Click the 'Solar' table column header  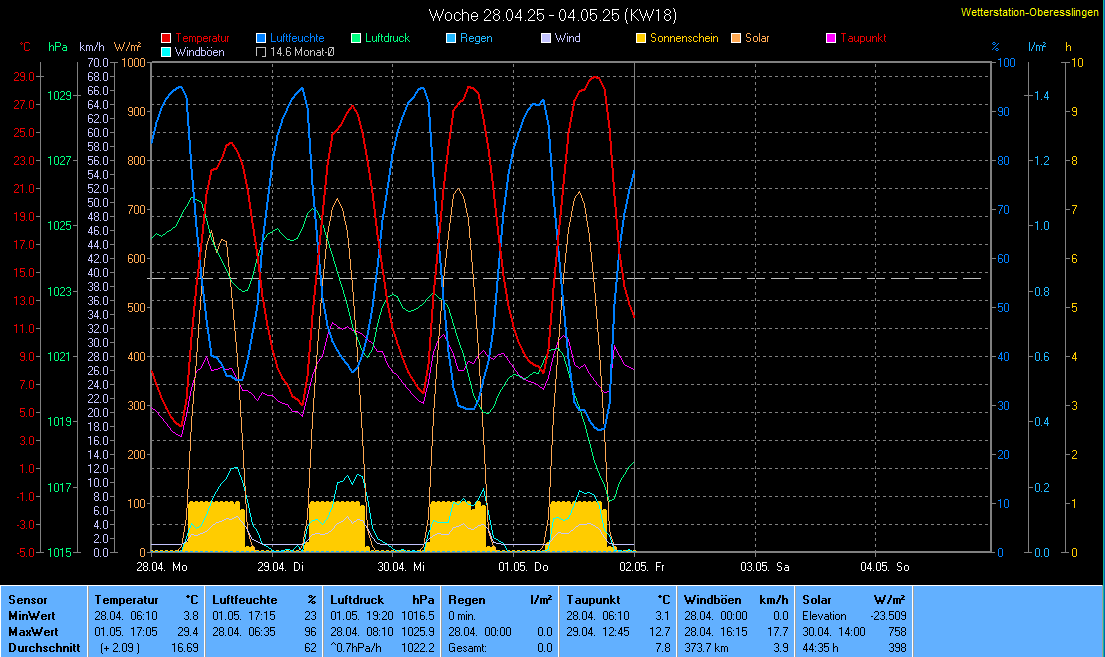(817, 600)
